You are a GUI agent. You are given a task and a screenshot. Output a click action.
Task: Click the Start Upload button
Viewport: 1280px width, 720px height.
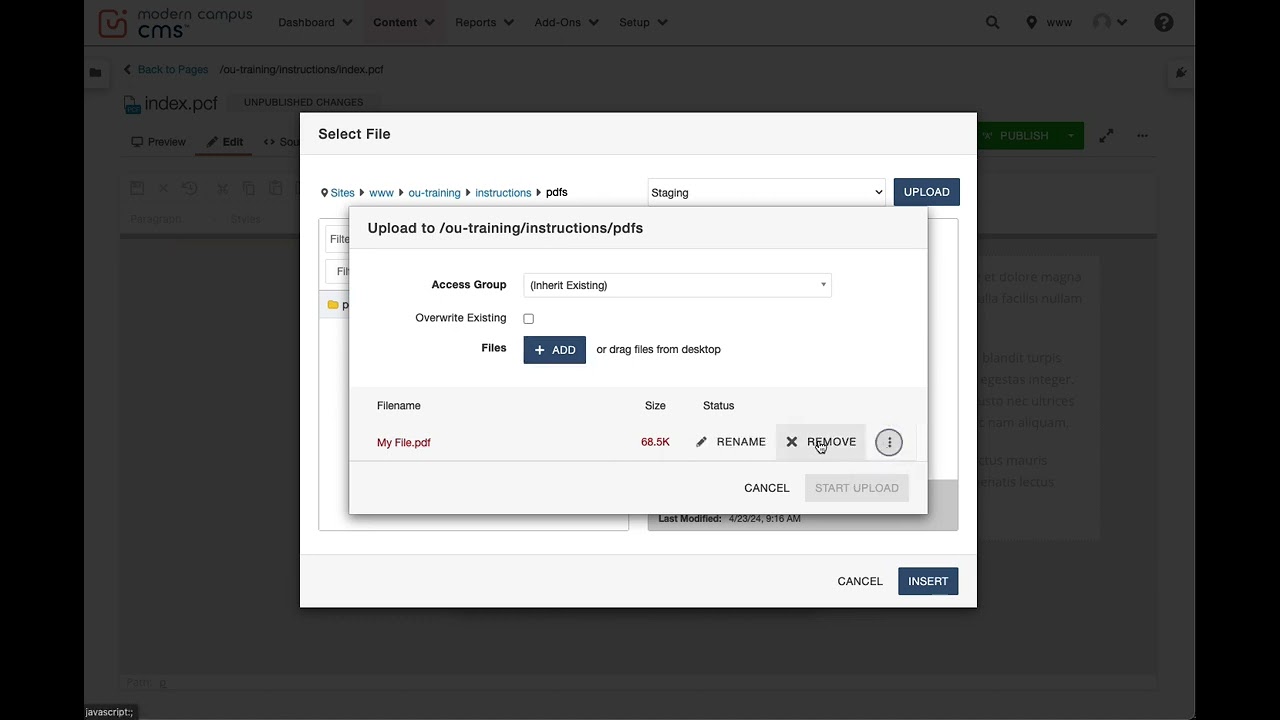[857, 488]
